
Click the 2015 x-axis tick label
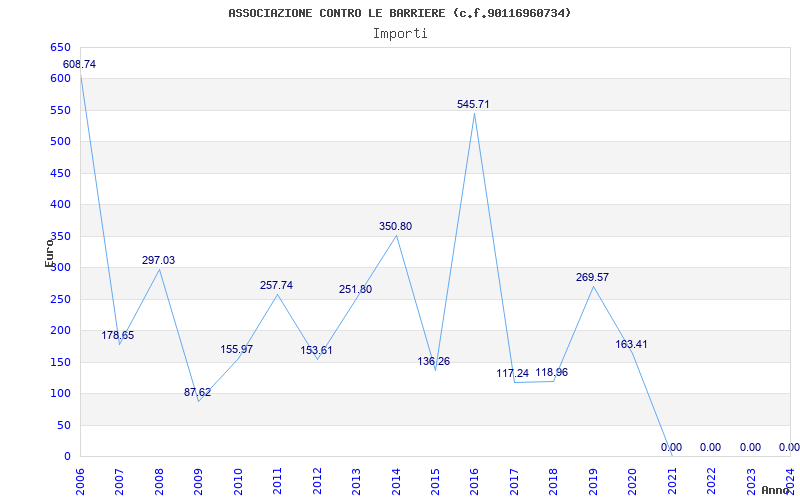[435, 482]
